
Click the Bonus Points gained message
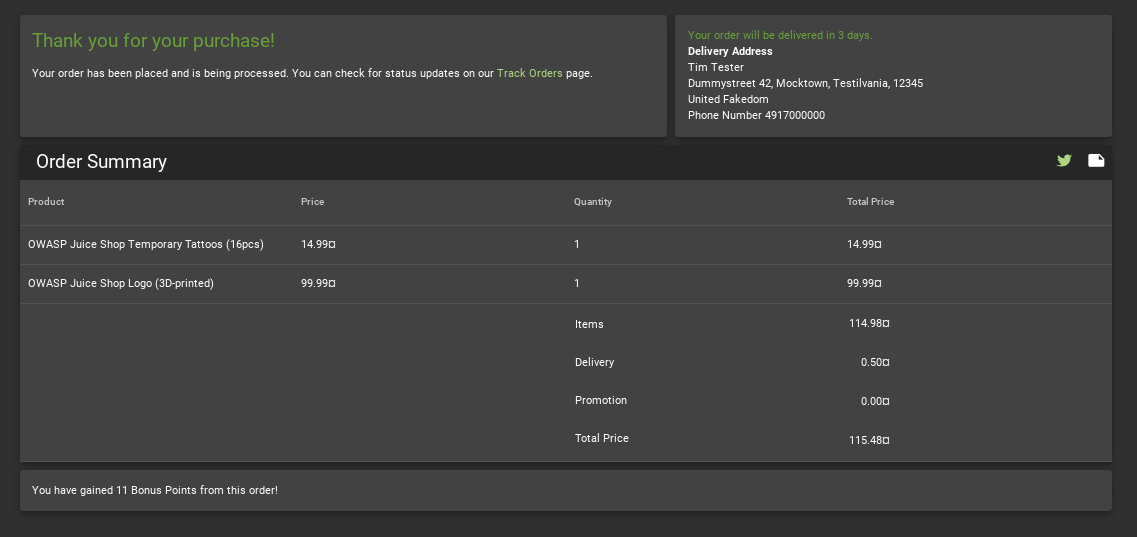[x=155, y=491]
